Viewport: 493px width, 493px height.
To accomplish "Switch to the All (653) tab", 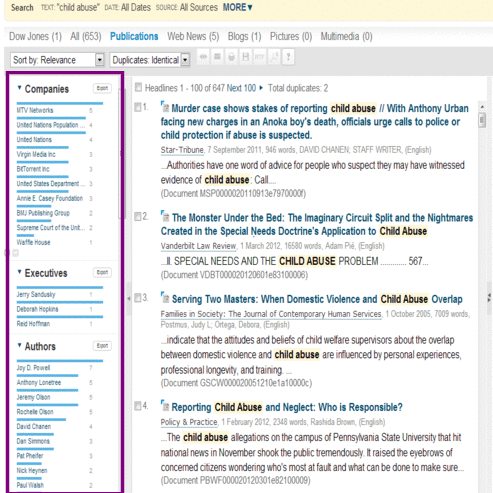I will pyautogui.click(x=86, y=36).
